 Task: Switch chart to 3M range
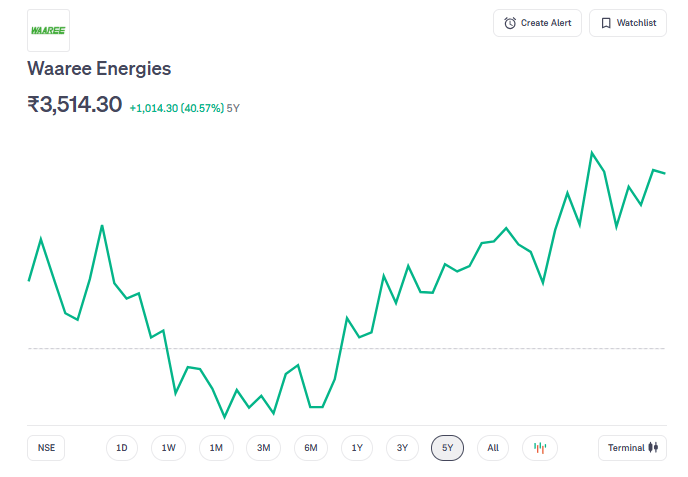pyautogui.click(x=263, y=448)
